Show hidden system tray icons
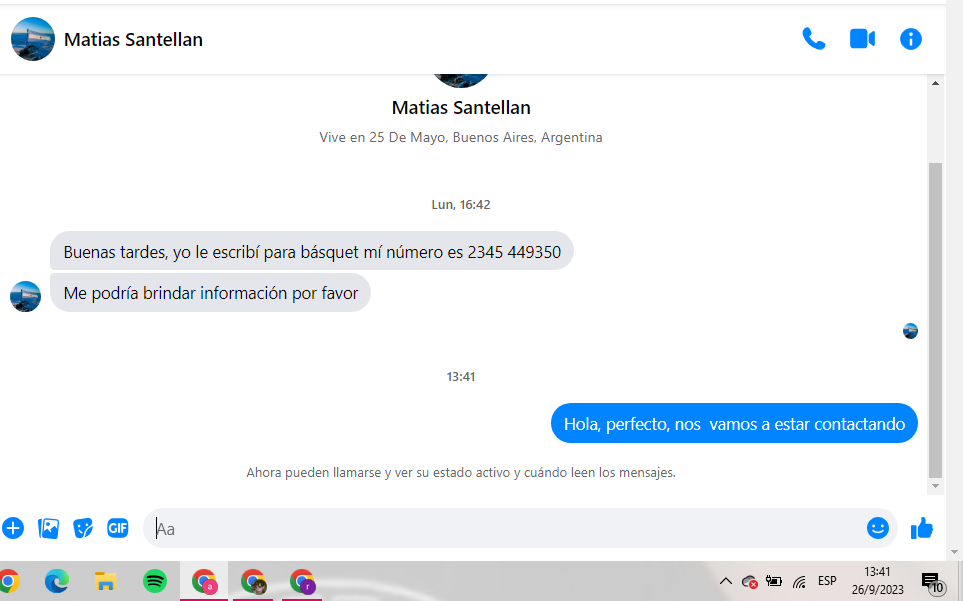 coord(725,581)
